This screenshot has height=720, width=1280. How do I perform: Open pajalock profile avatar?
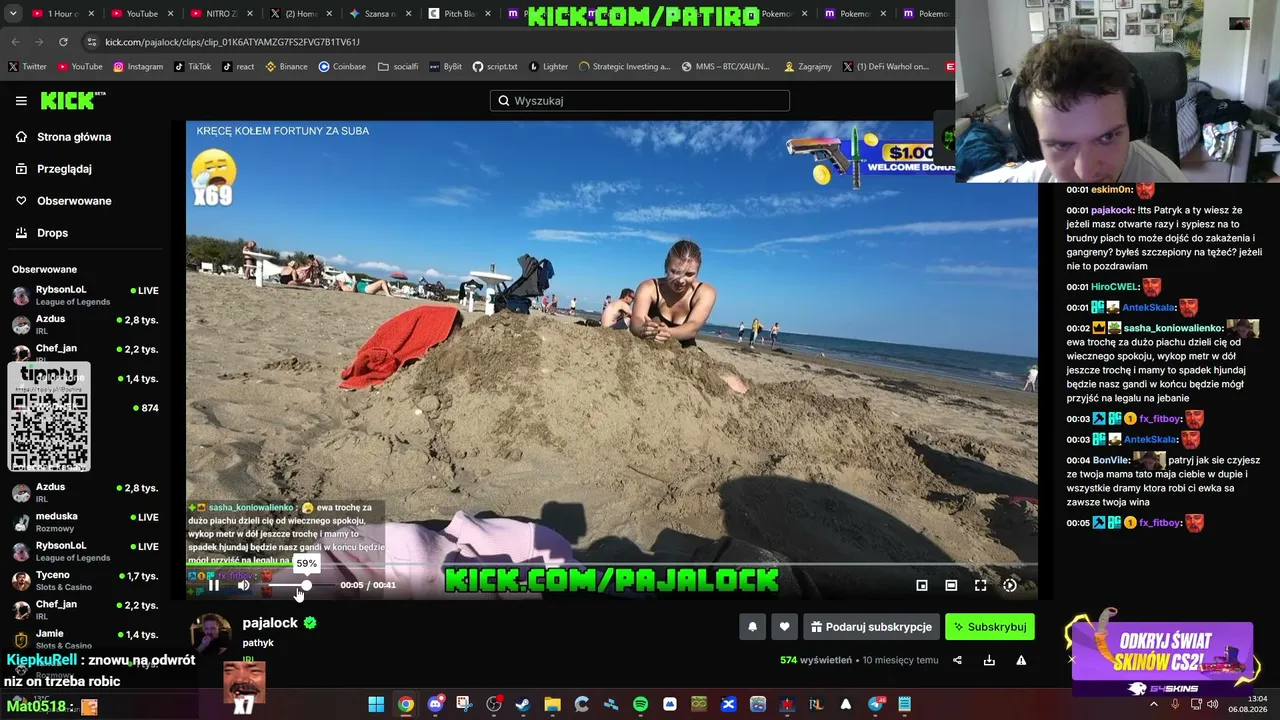(x=210, y=633)
